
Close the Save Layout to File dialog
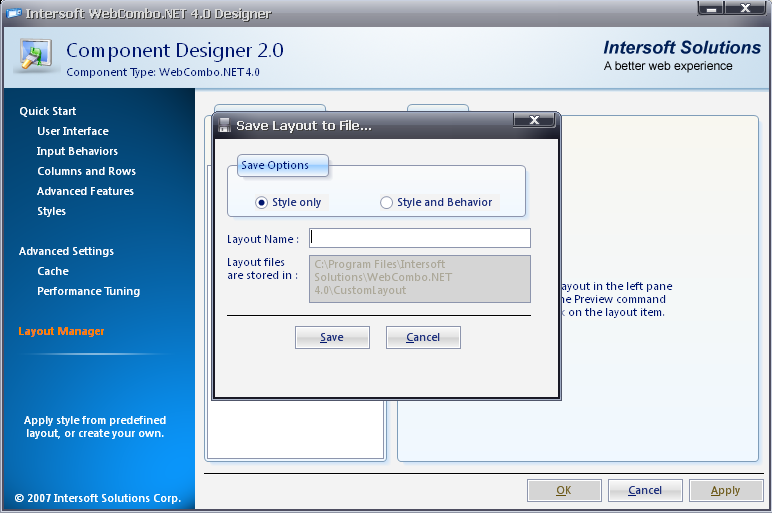[534, 120]
